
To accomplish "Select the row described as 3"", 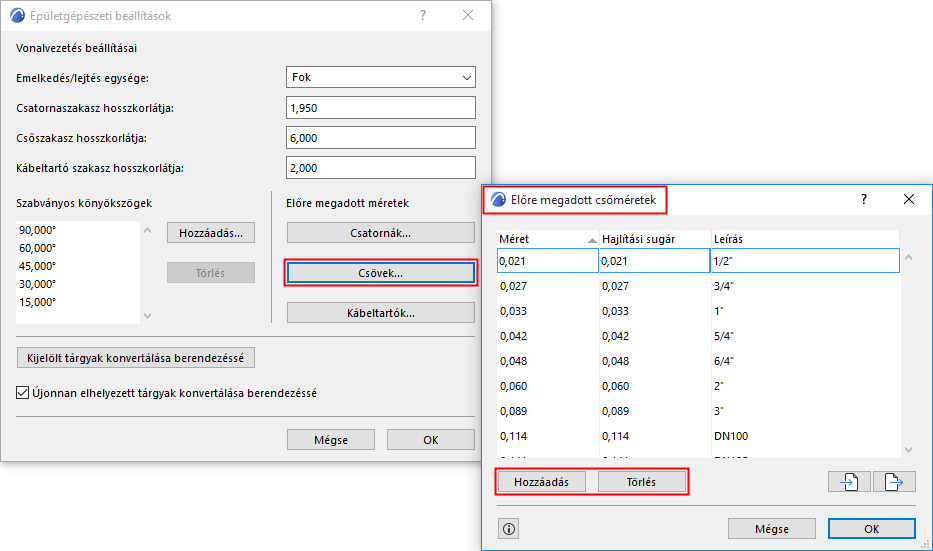I will [699, 411].
